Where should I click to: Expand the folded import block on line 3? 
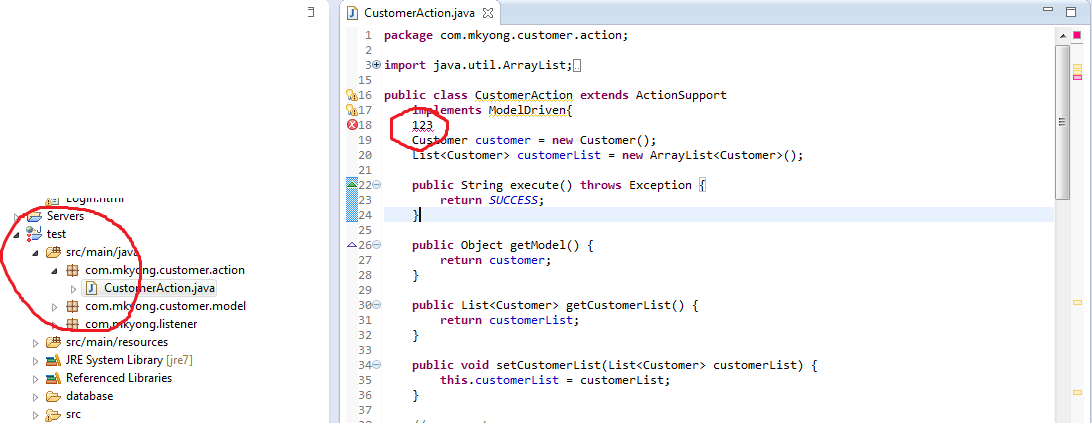[x=377, y=65]
